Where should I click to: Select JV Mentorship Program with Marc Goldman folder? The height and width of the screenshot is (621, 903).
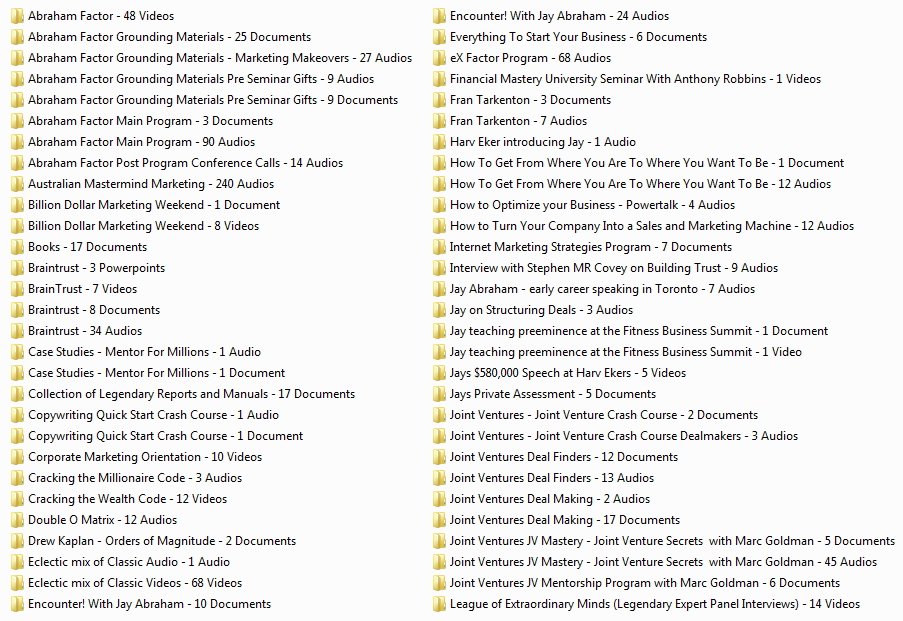pos(645,584)
